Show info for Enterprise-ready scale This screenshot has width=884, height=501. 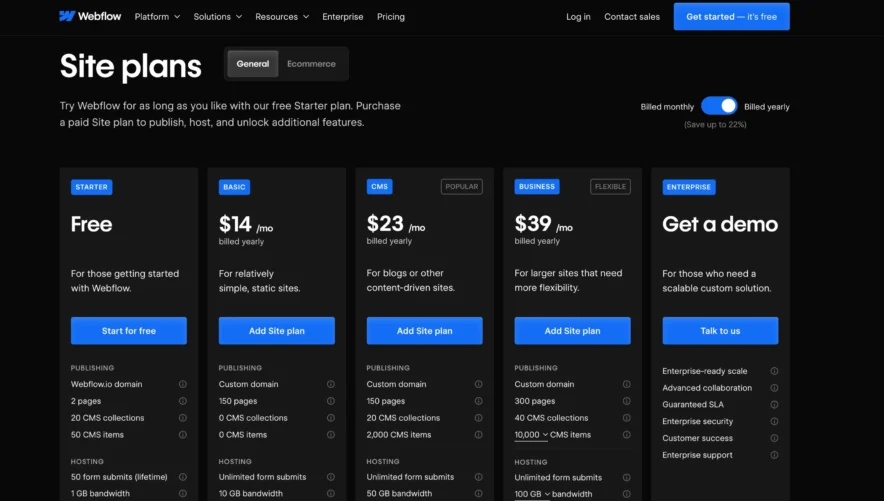click(x=774, y=371)
